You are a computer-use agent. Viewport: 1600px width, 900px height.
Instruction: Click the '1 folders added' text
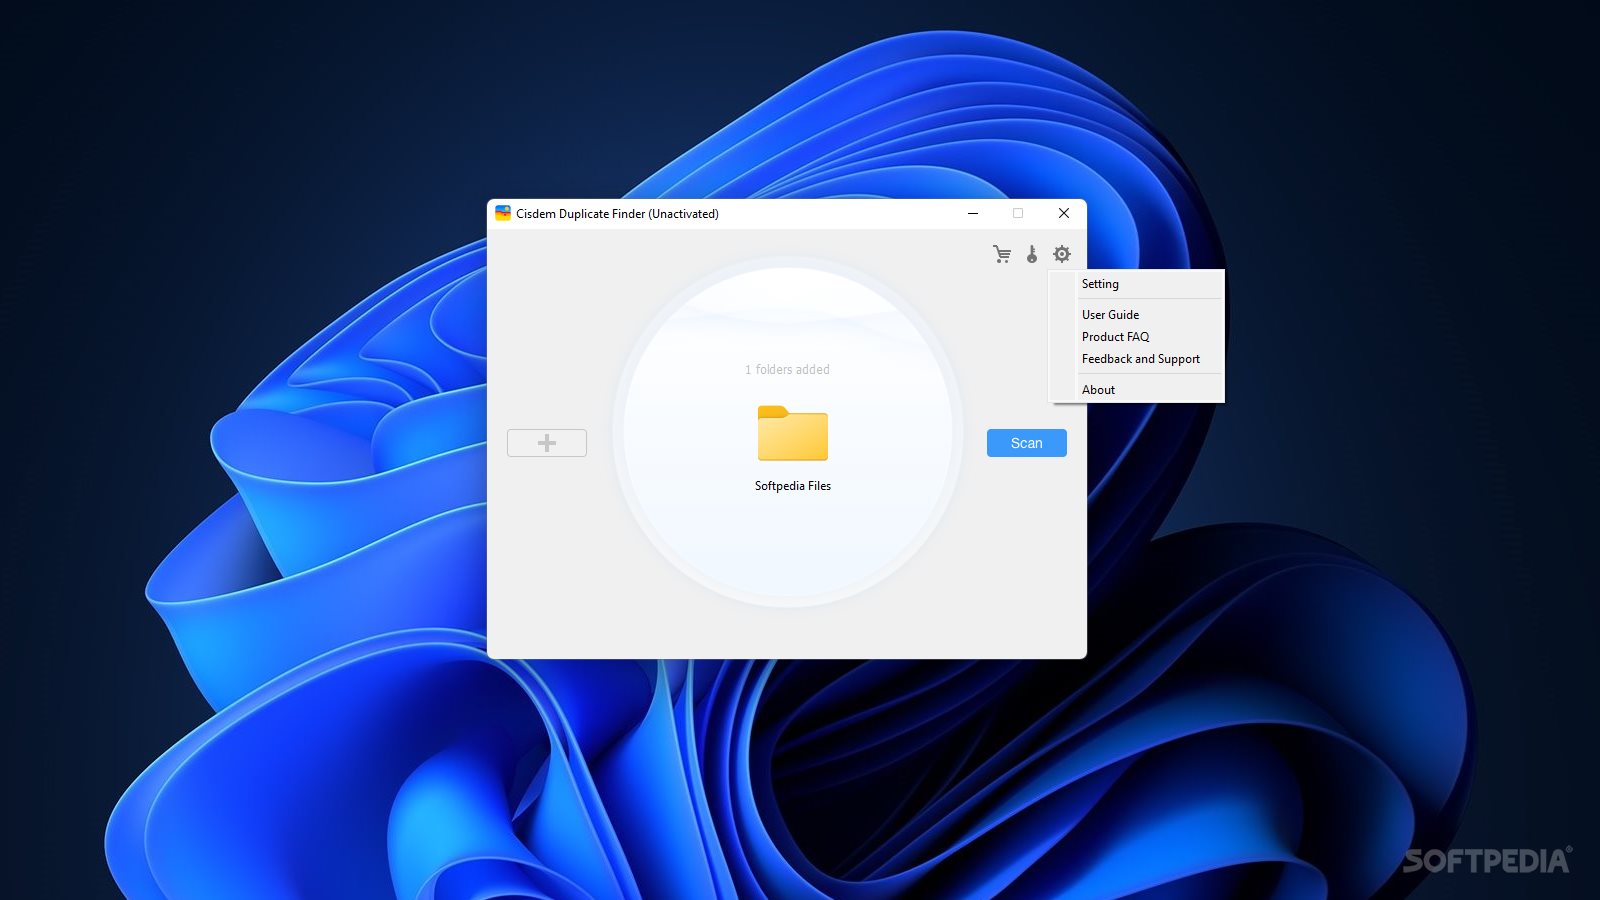tap(787, 370)
